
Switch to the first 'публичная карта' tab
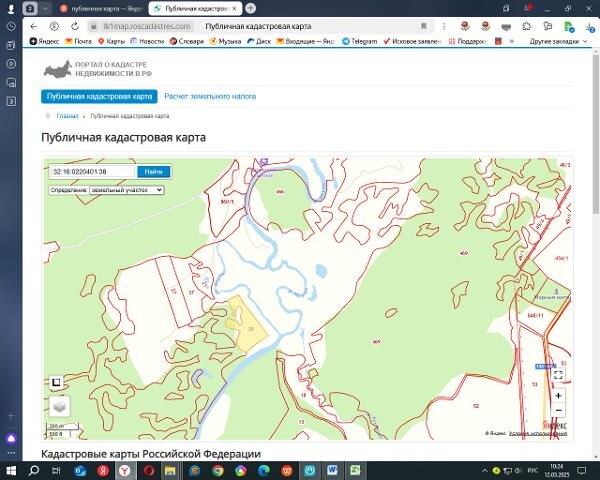[100, 8]
